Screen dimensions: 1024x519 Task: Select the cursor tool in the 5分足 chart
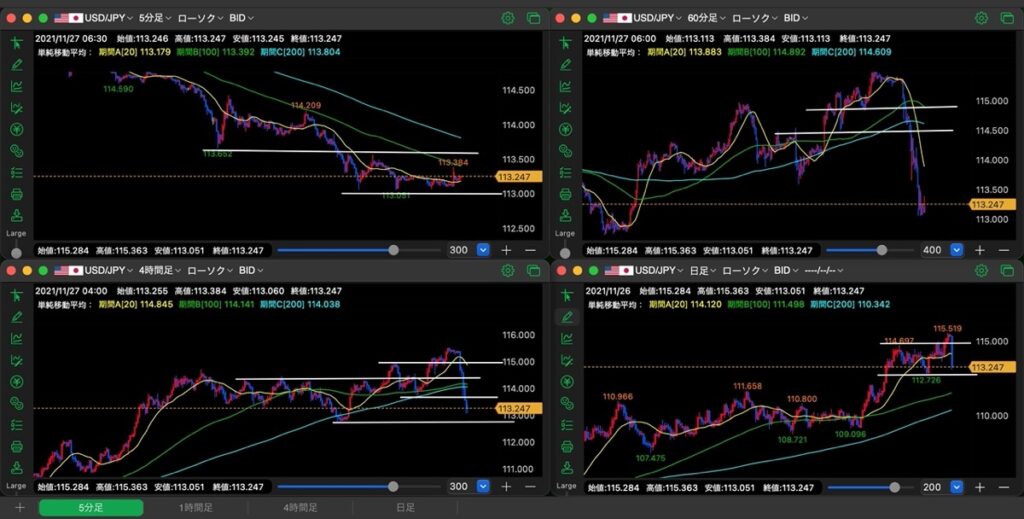coord(16,43)
